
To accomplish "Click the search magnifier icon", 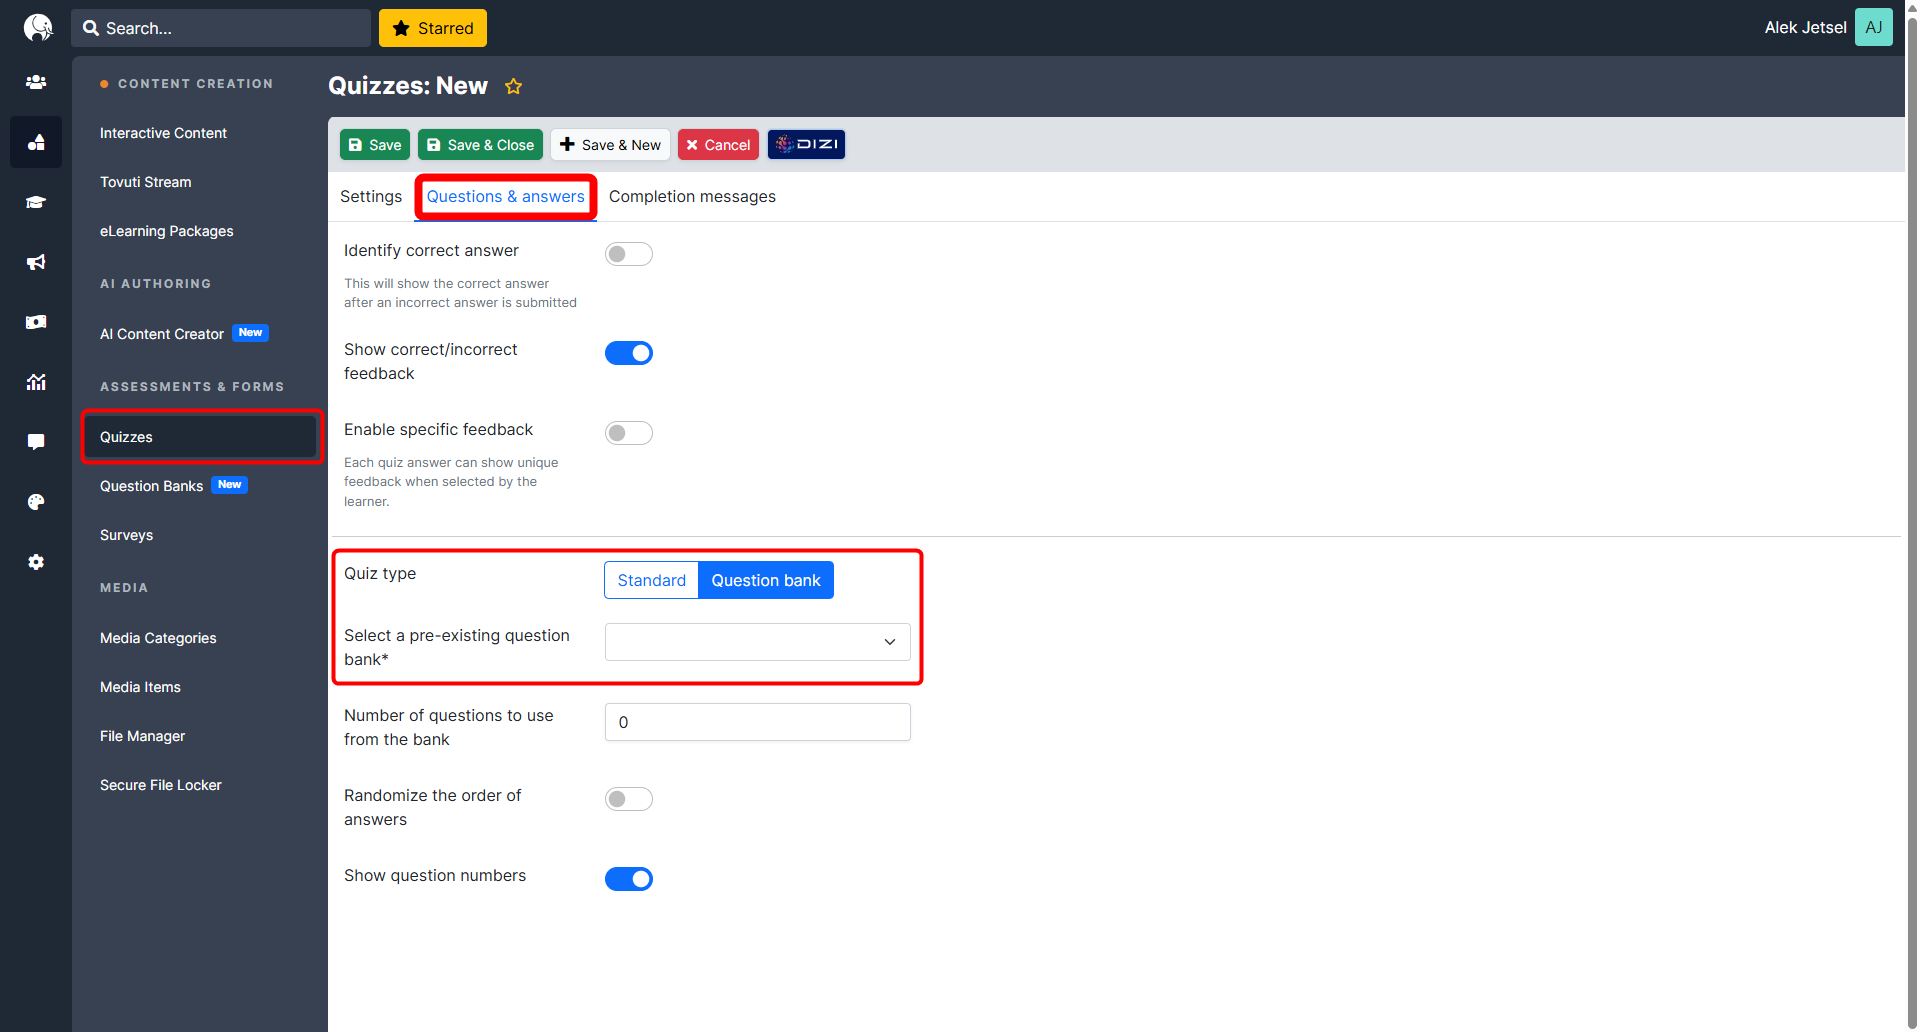I will pos(91,28).
